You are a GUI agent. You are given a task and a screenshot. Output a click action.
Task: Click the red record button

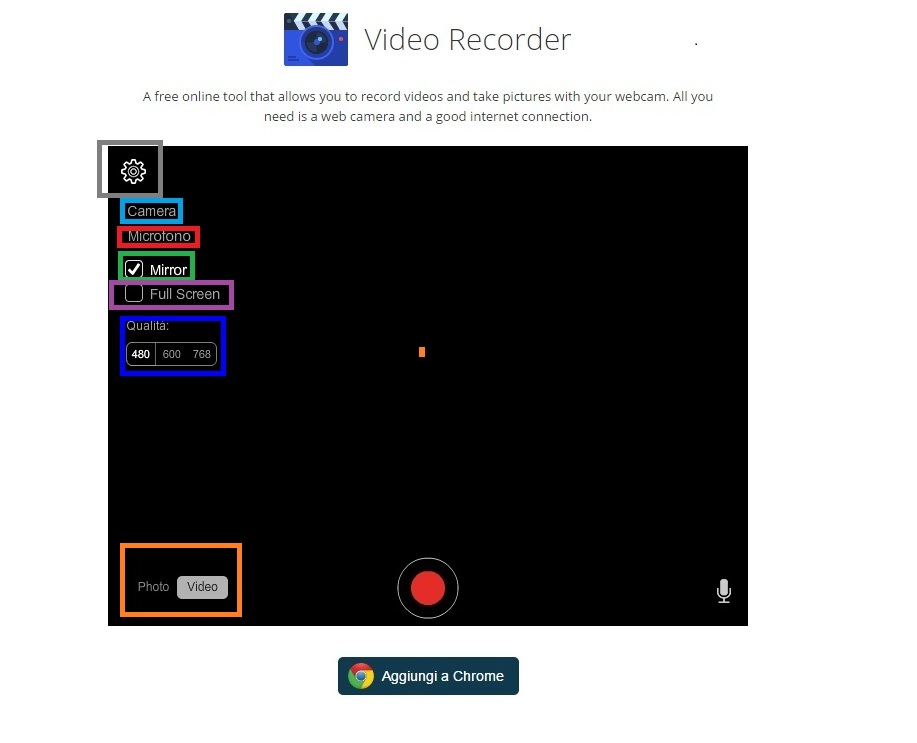pos(428,588)
